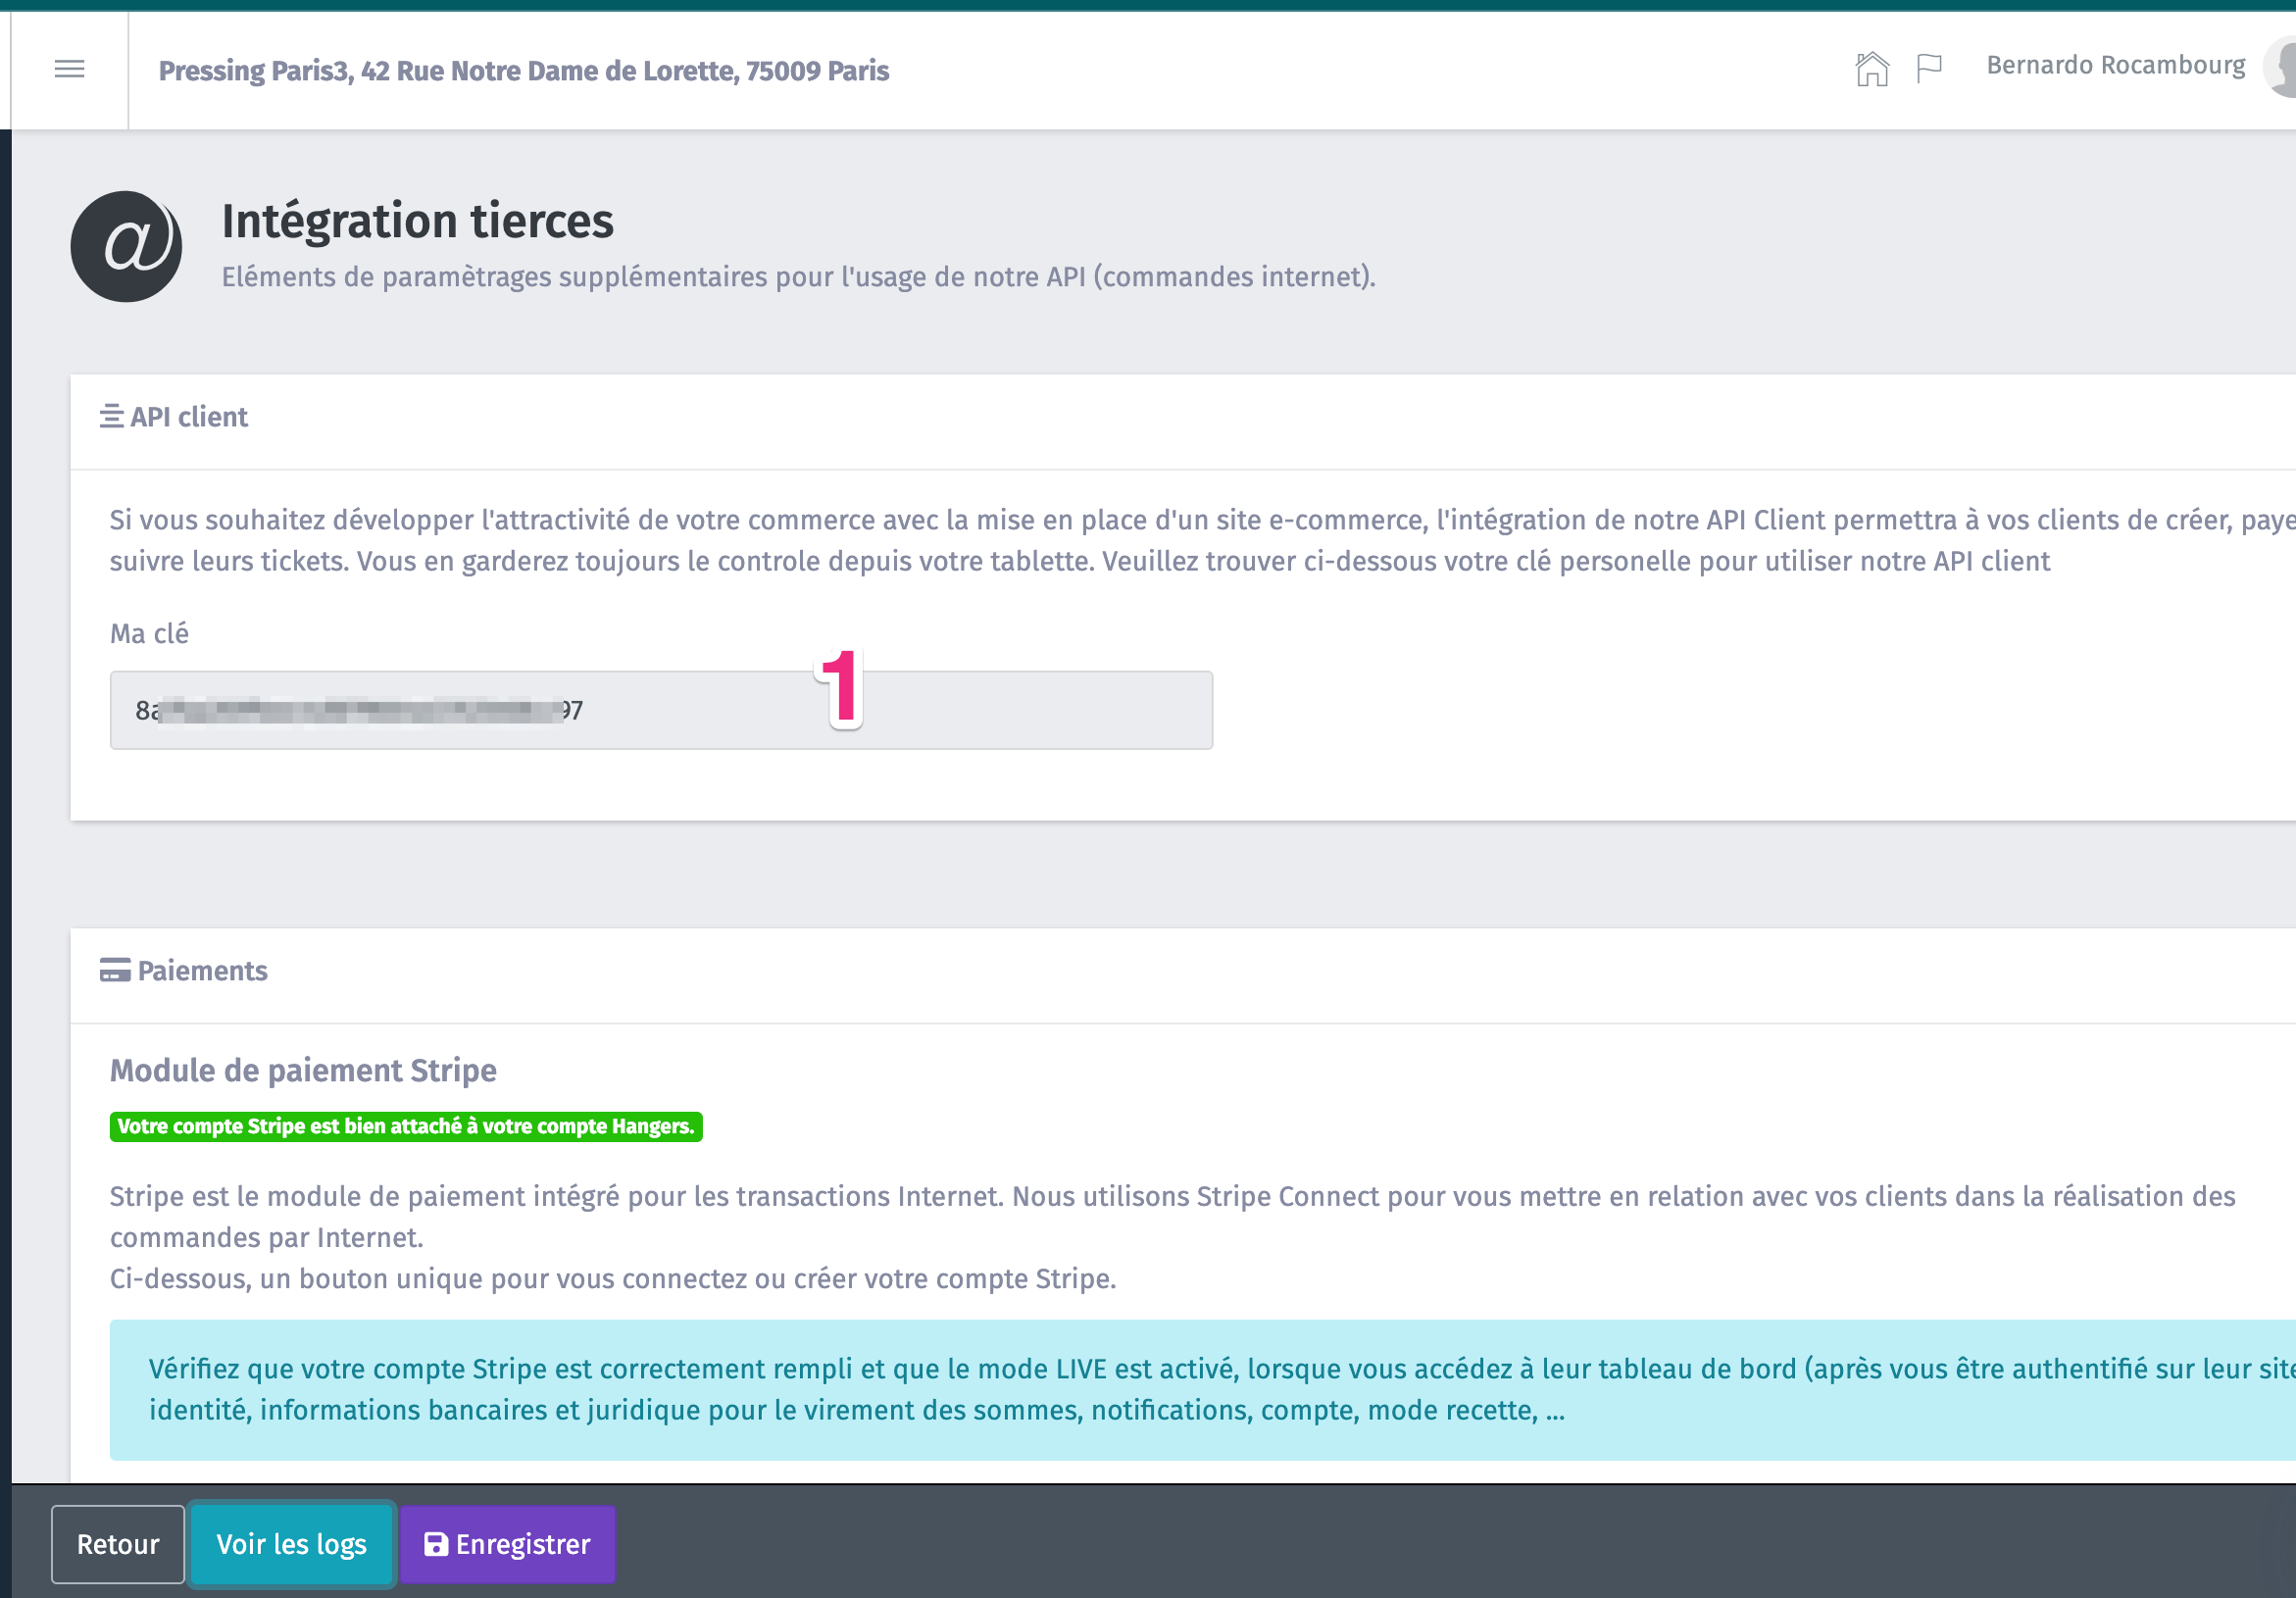2296x1598 pixels.
Task: Click the Enregistrer save button
Action: 507,1544
